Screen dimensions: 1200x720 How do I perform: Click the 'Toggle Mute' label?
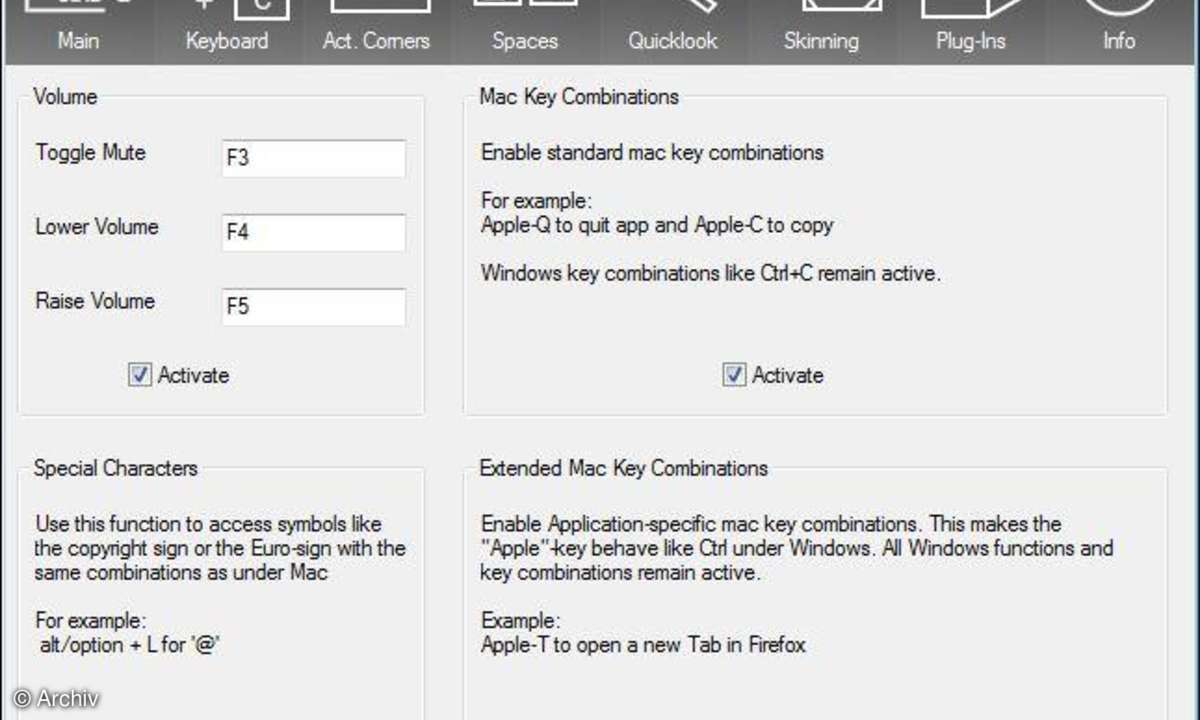click(91, 153)
